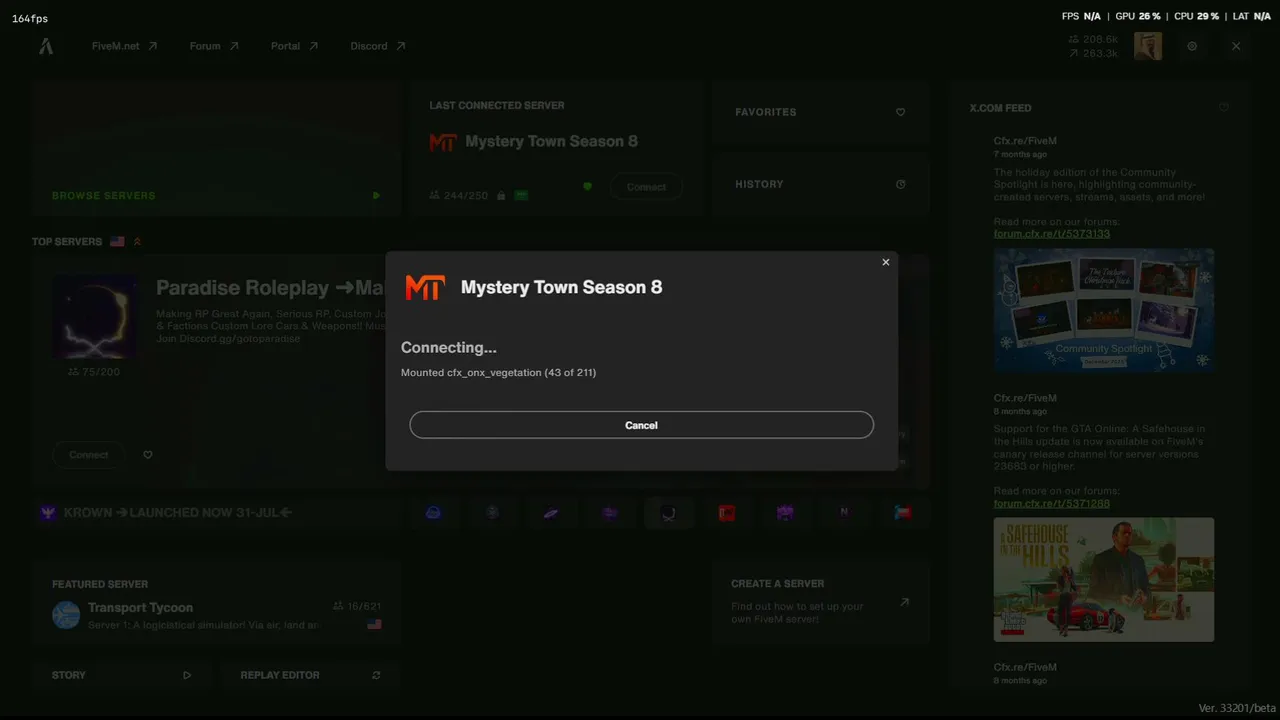This screenshot has width=1280, height=720.
Task: Select the blue cloud server icon
Action: [433, 513]
